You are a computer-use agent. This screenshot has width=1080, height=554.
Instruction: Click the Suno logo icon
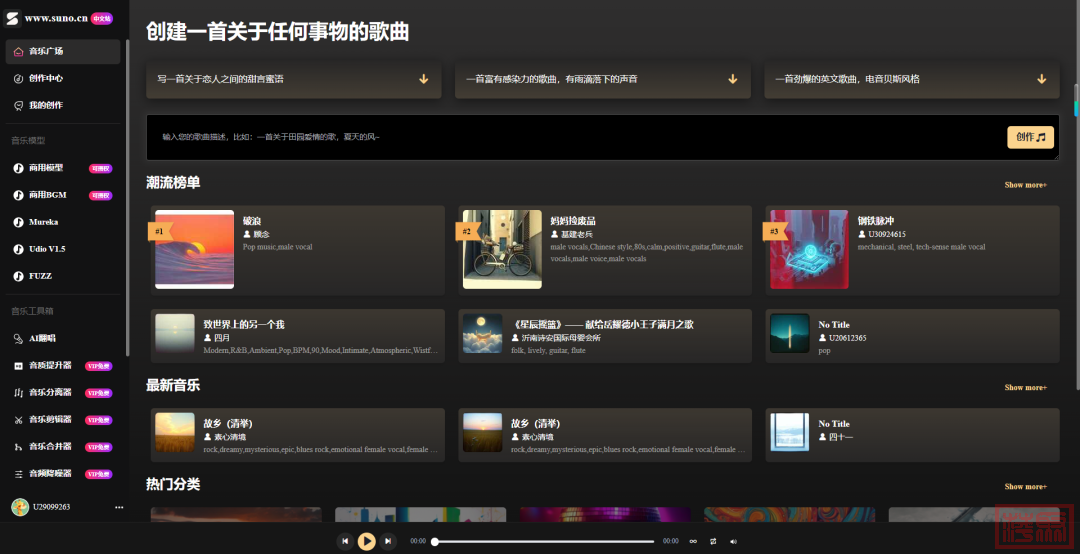point(13,18)
